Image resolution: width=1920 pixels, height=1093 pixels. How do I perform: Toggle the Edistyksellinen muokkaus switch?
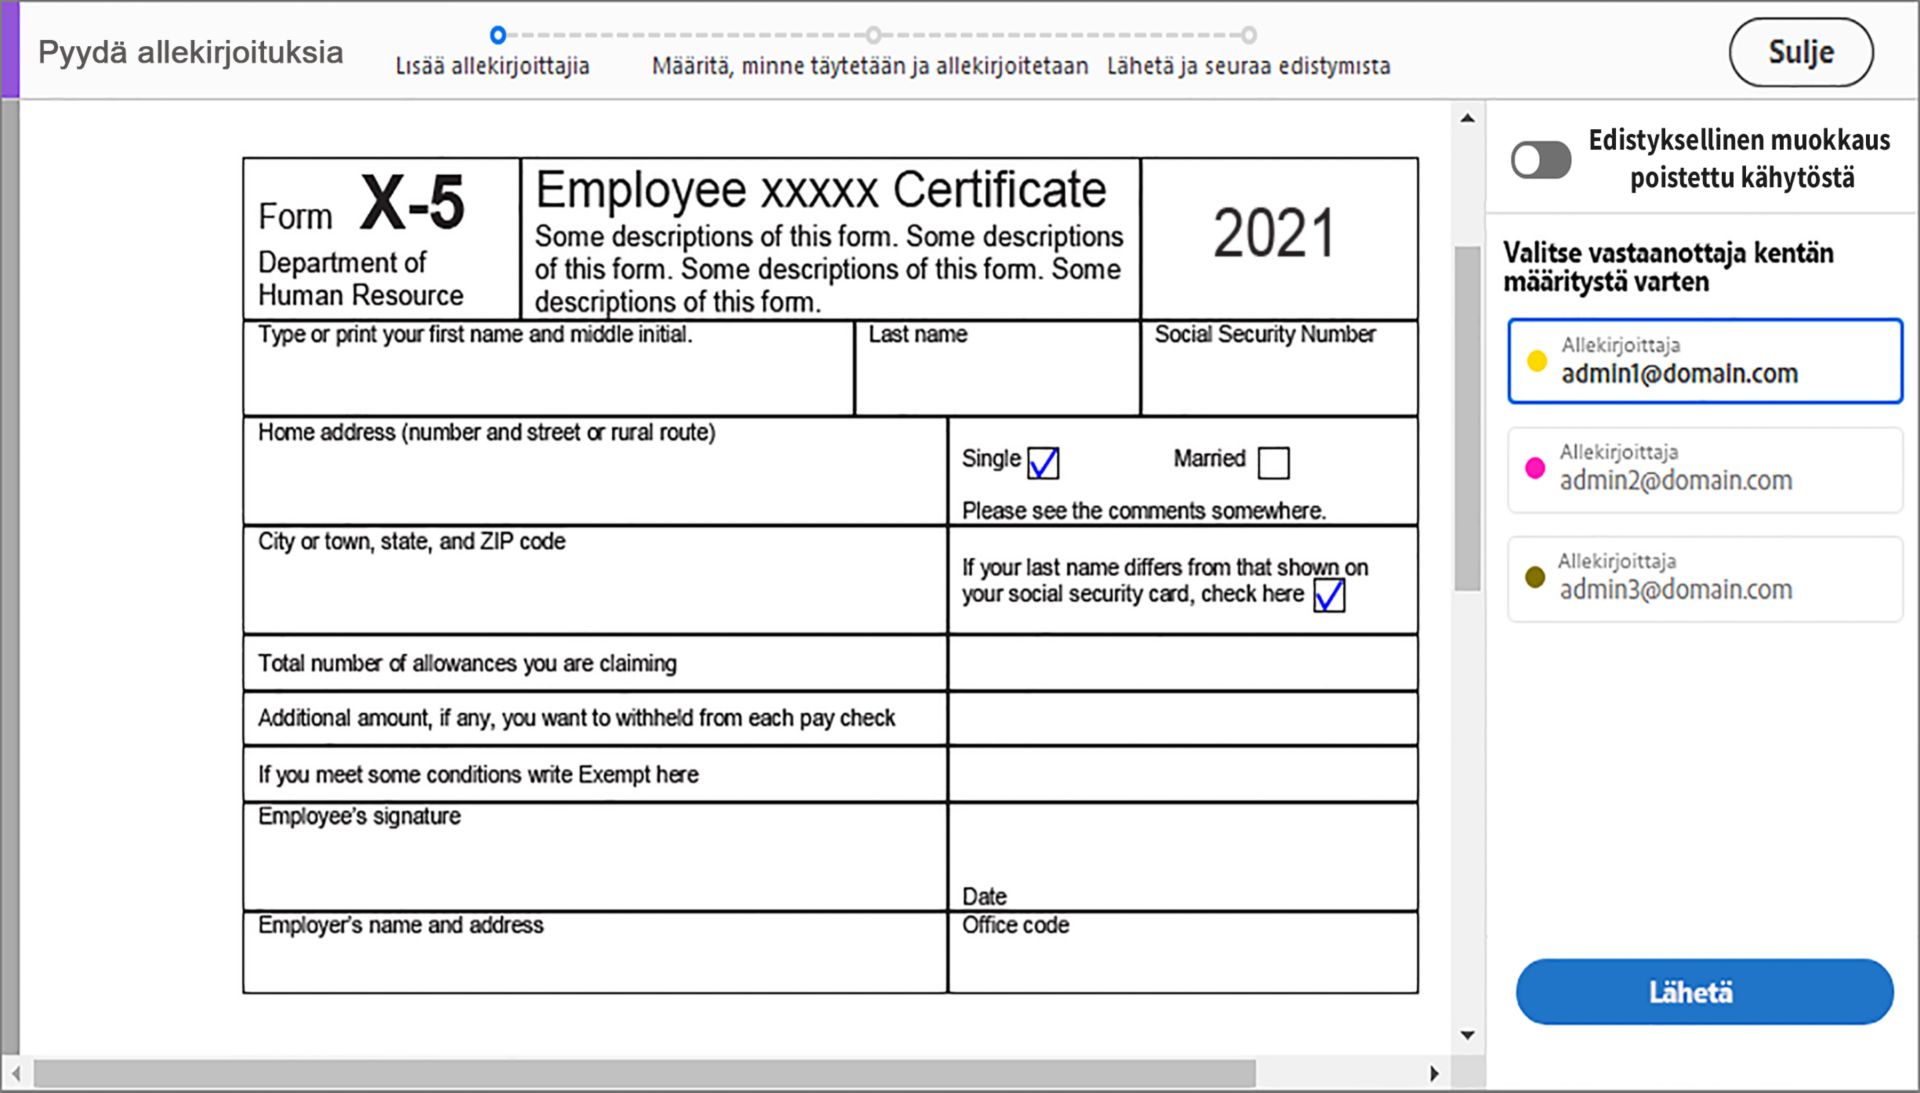click(1540, 160)
